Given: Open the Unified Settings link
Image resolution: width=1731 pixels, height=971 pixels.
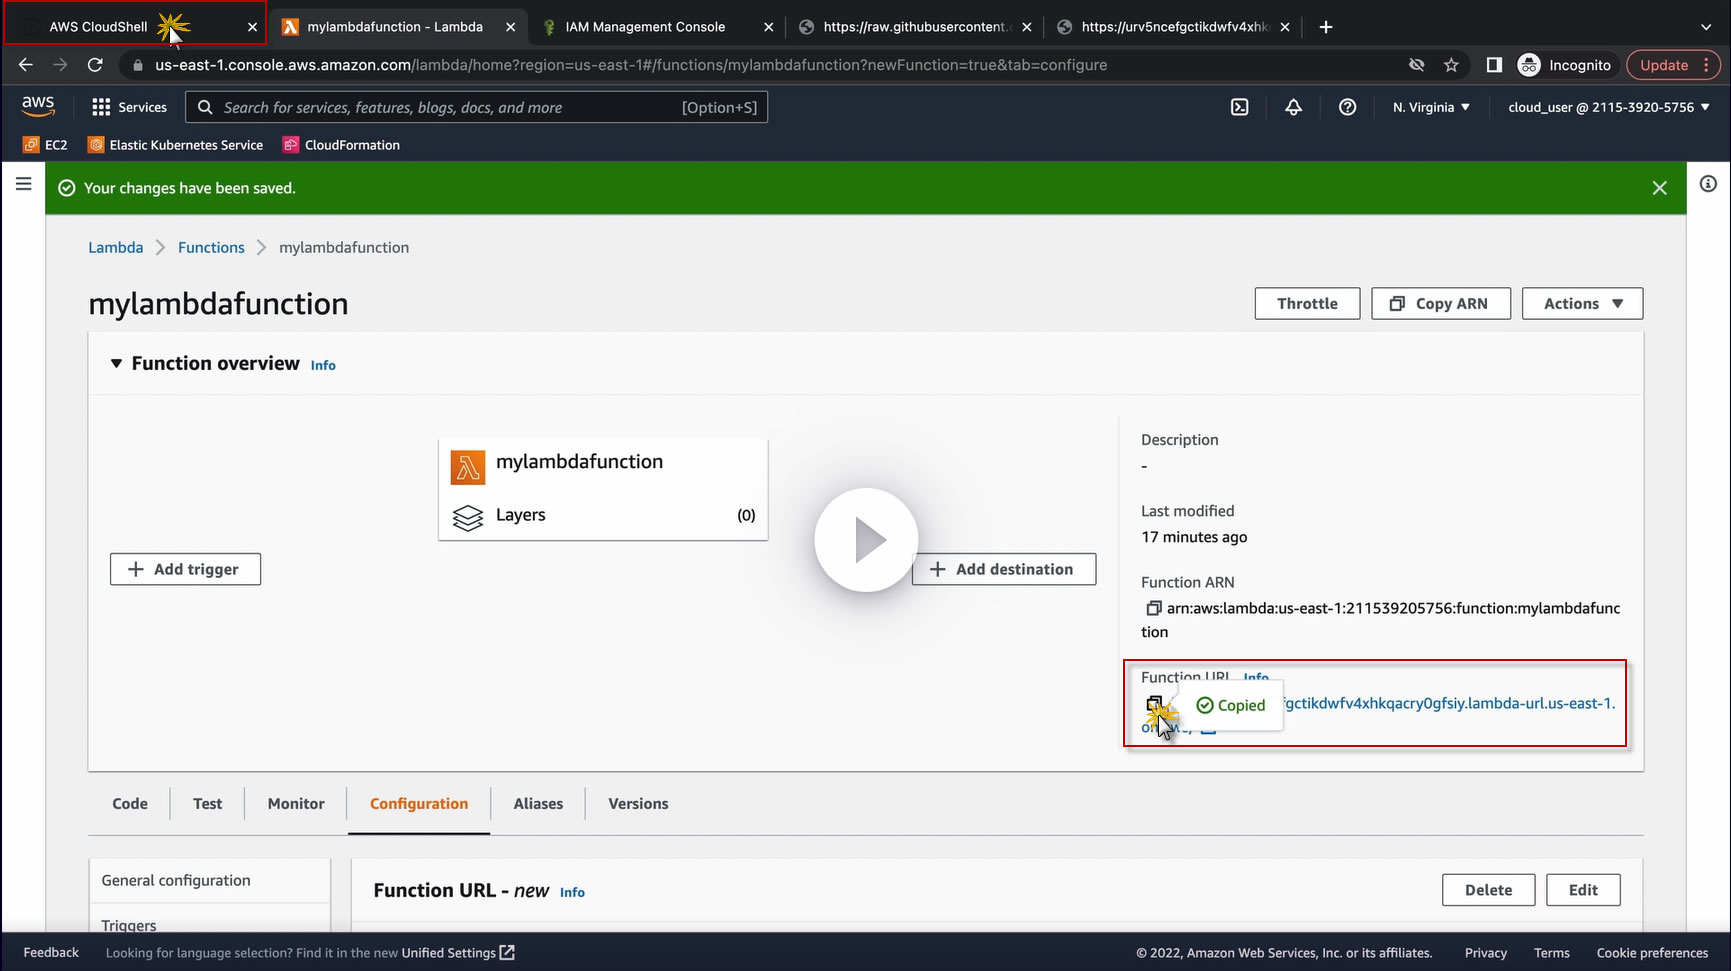Looking at the screenshot, I should coord(458,953).
